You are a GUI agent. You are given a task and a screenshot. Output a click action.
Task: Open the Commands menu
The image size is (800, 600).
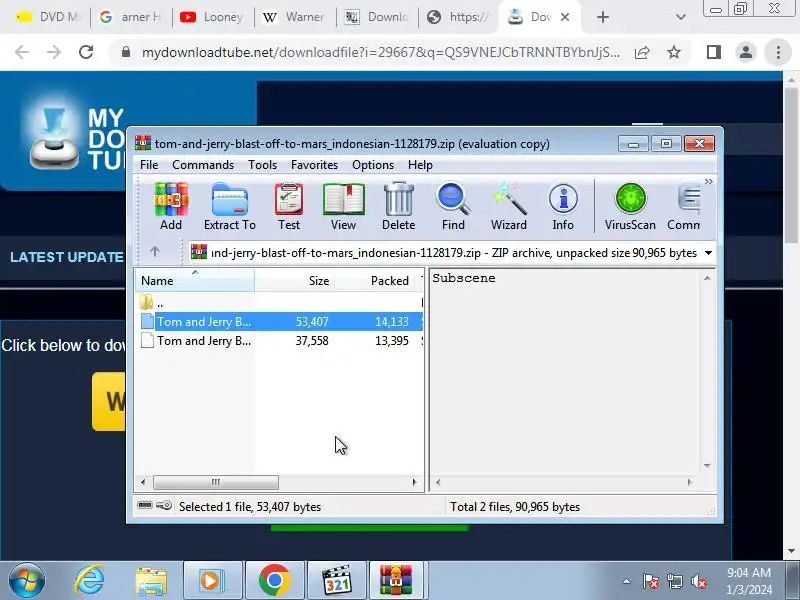(x=203, y=165)
